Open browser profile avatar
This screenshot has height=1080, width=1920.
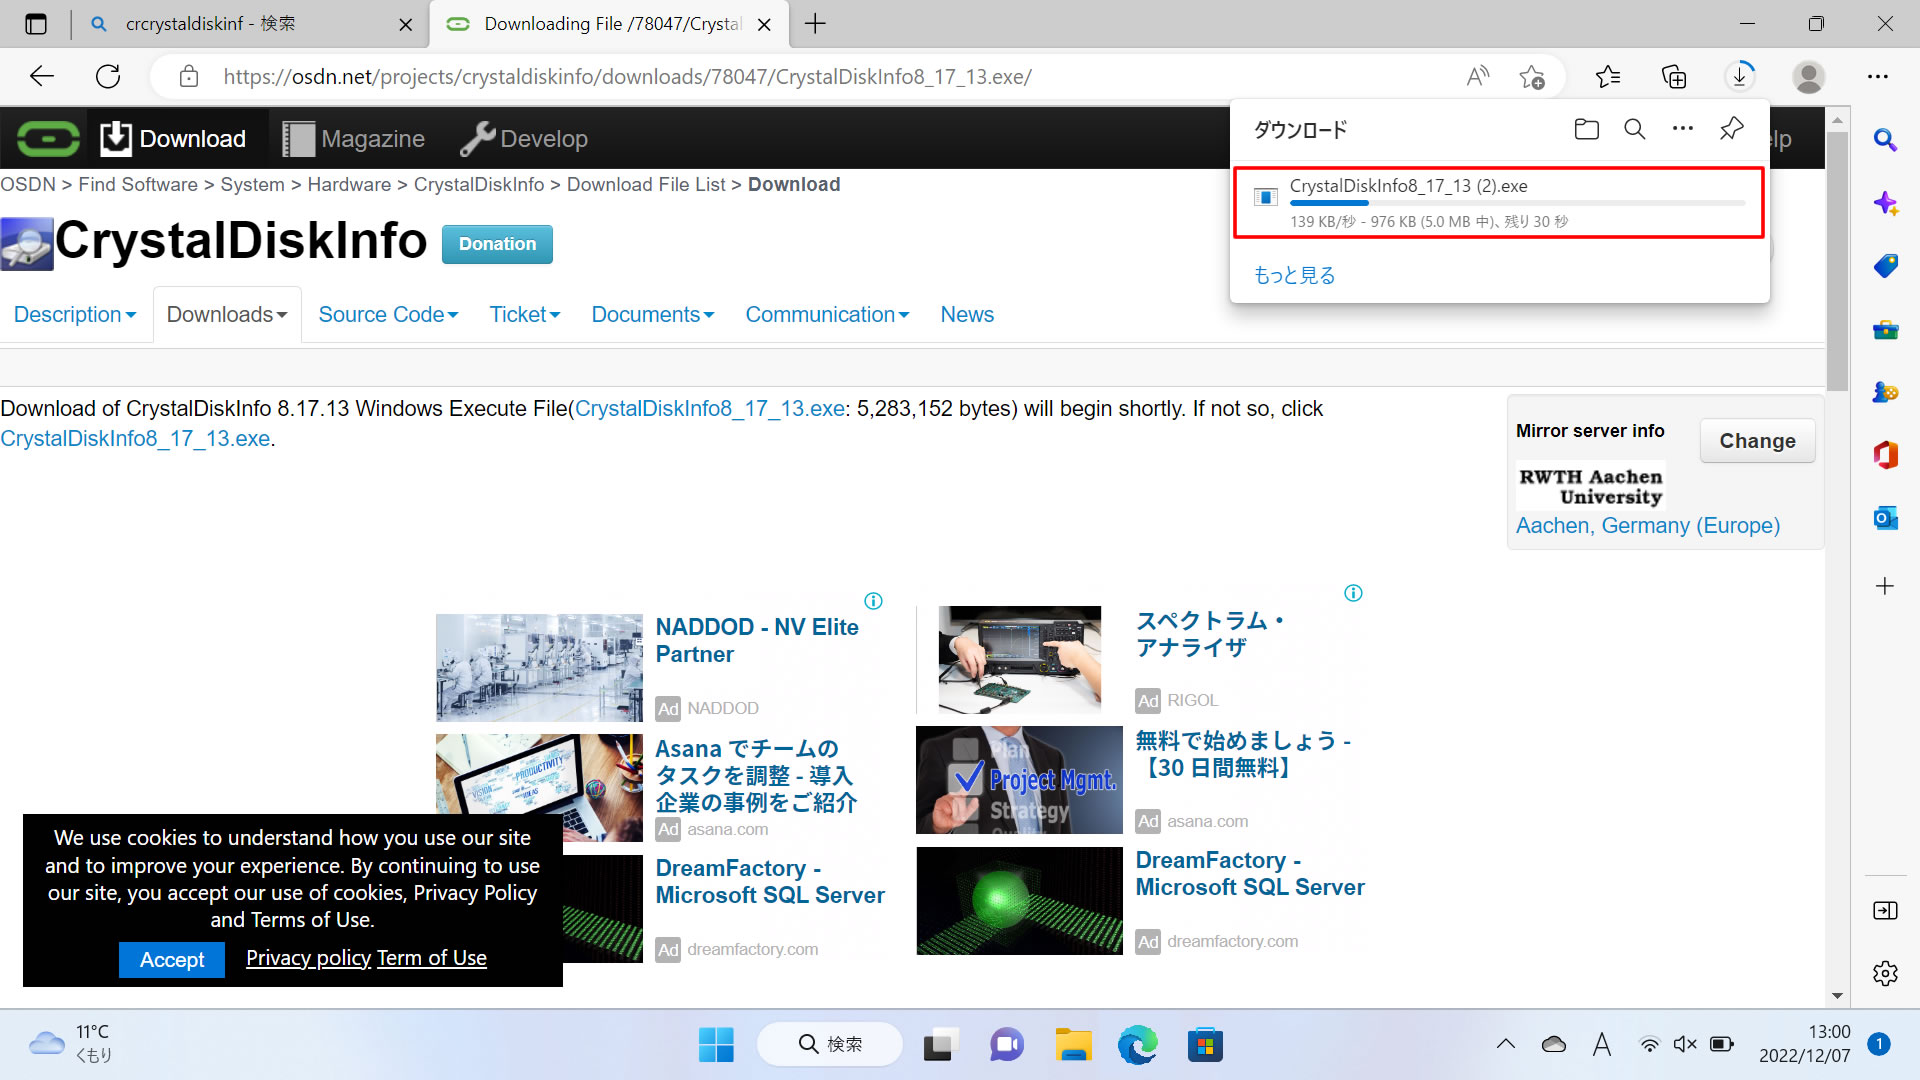tap(1808, 76)
